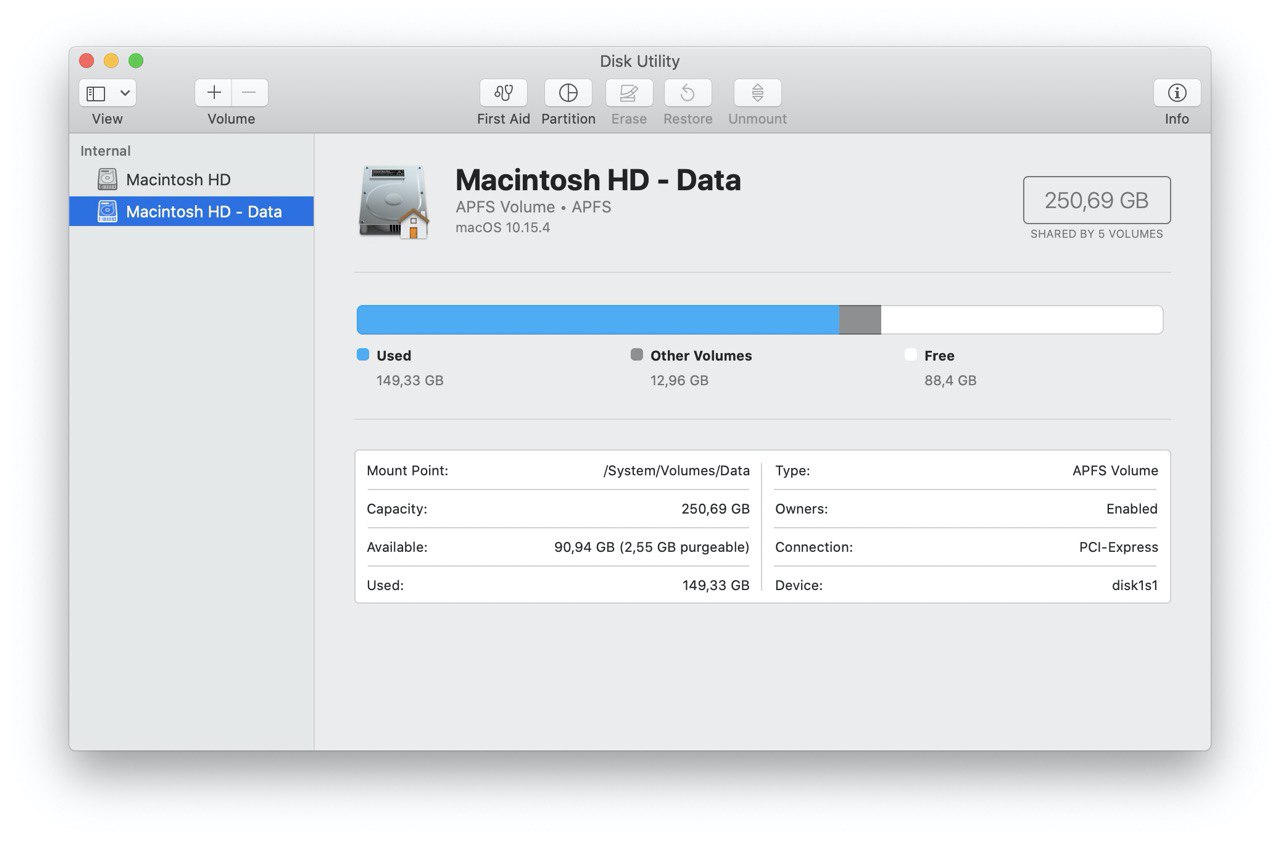
Task: Click the blue Used portion of bar
Action: coord(598,320)
